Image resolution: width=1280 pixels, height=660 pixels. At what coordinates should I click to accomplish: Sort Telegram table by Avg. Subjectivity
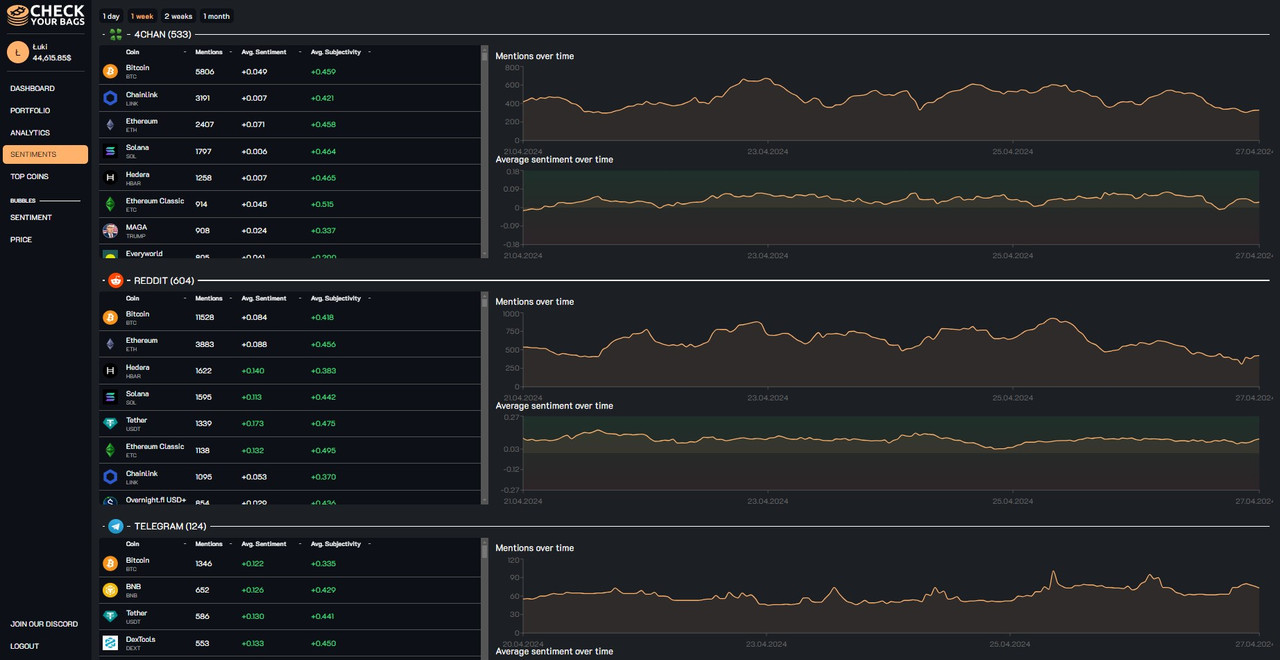click(336, 544)
